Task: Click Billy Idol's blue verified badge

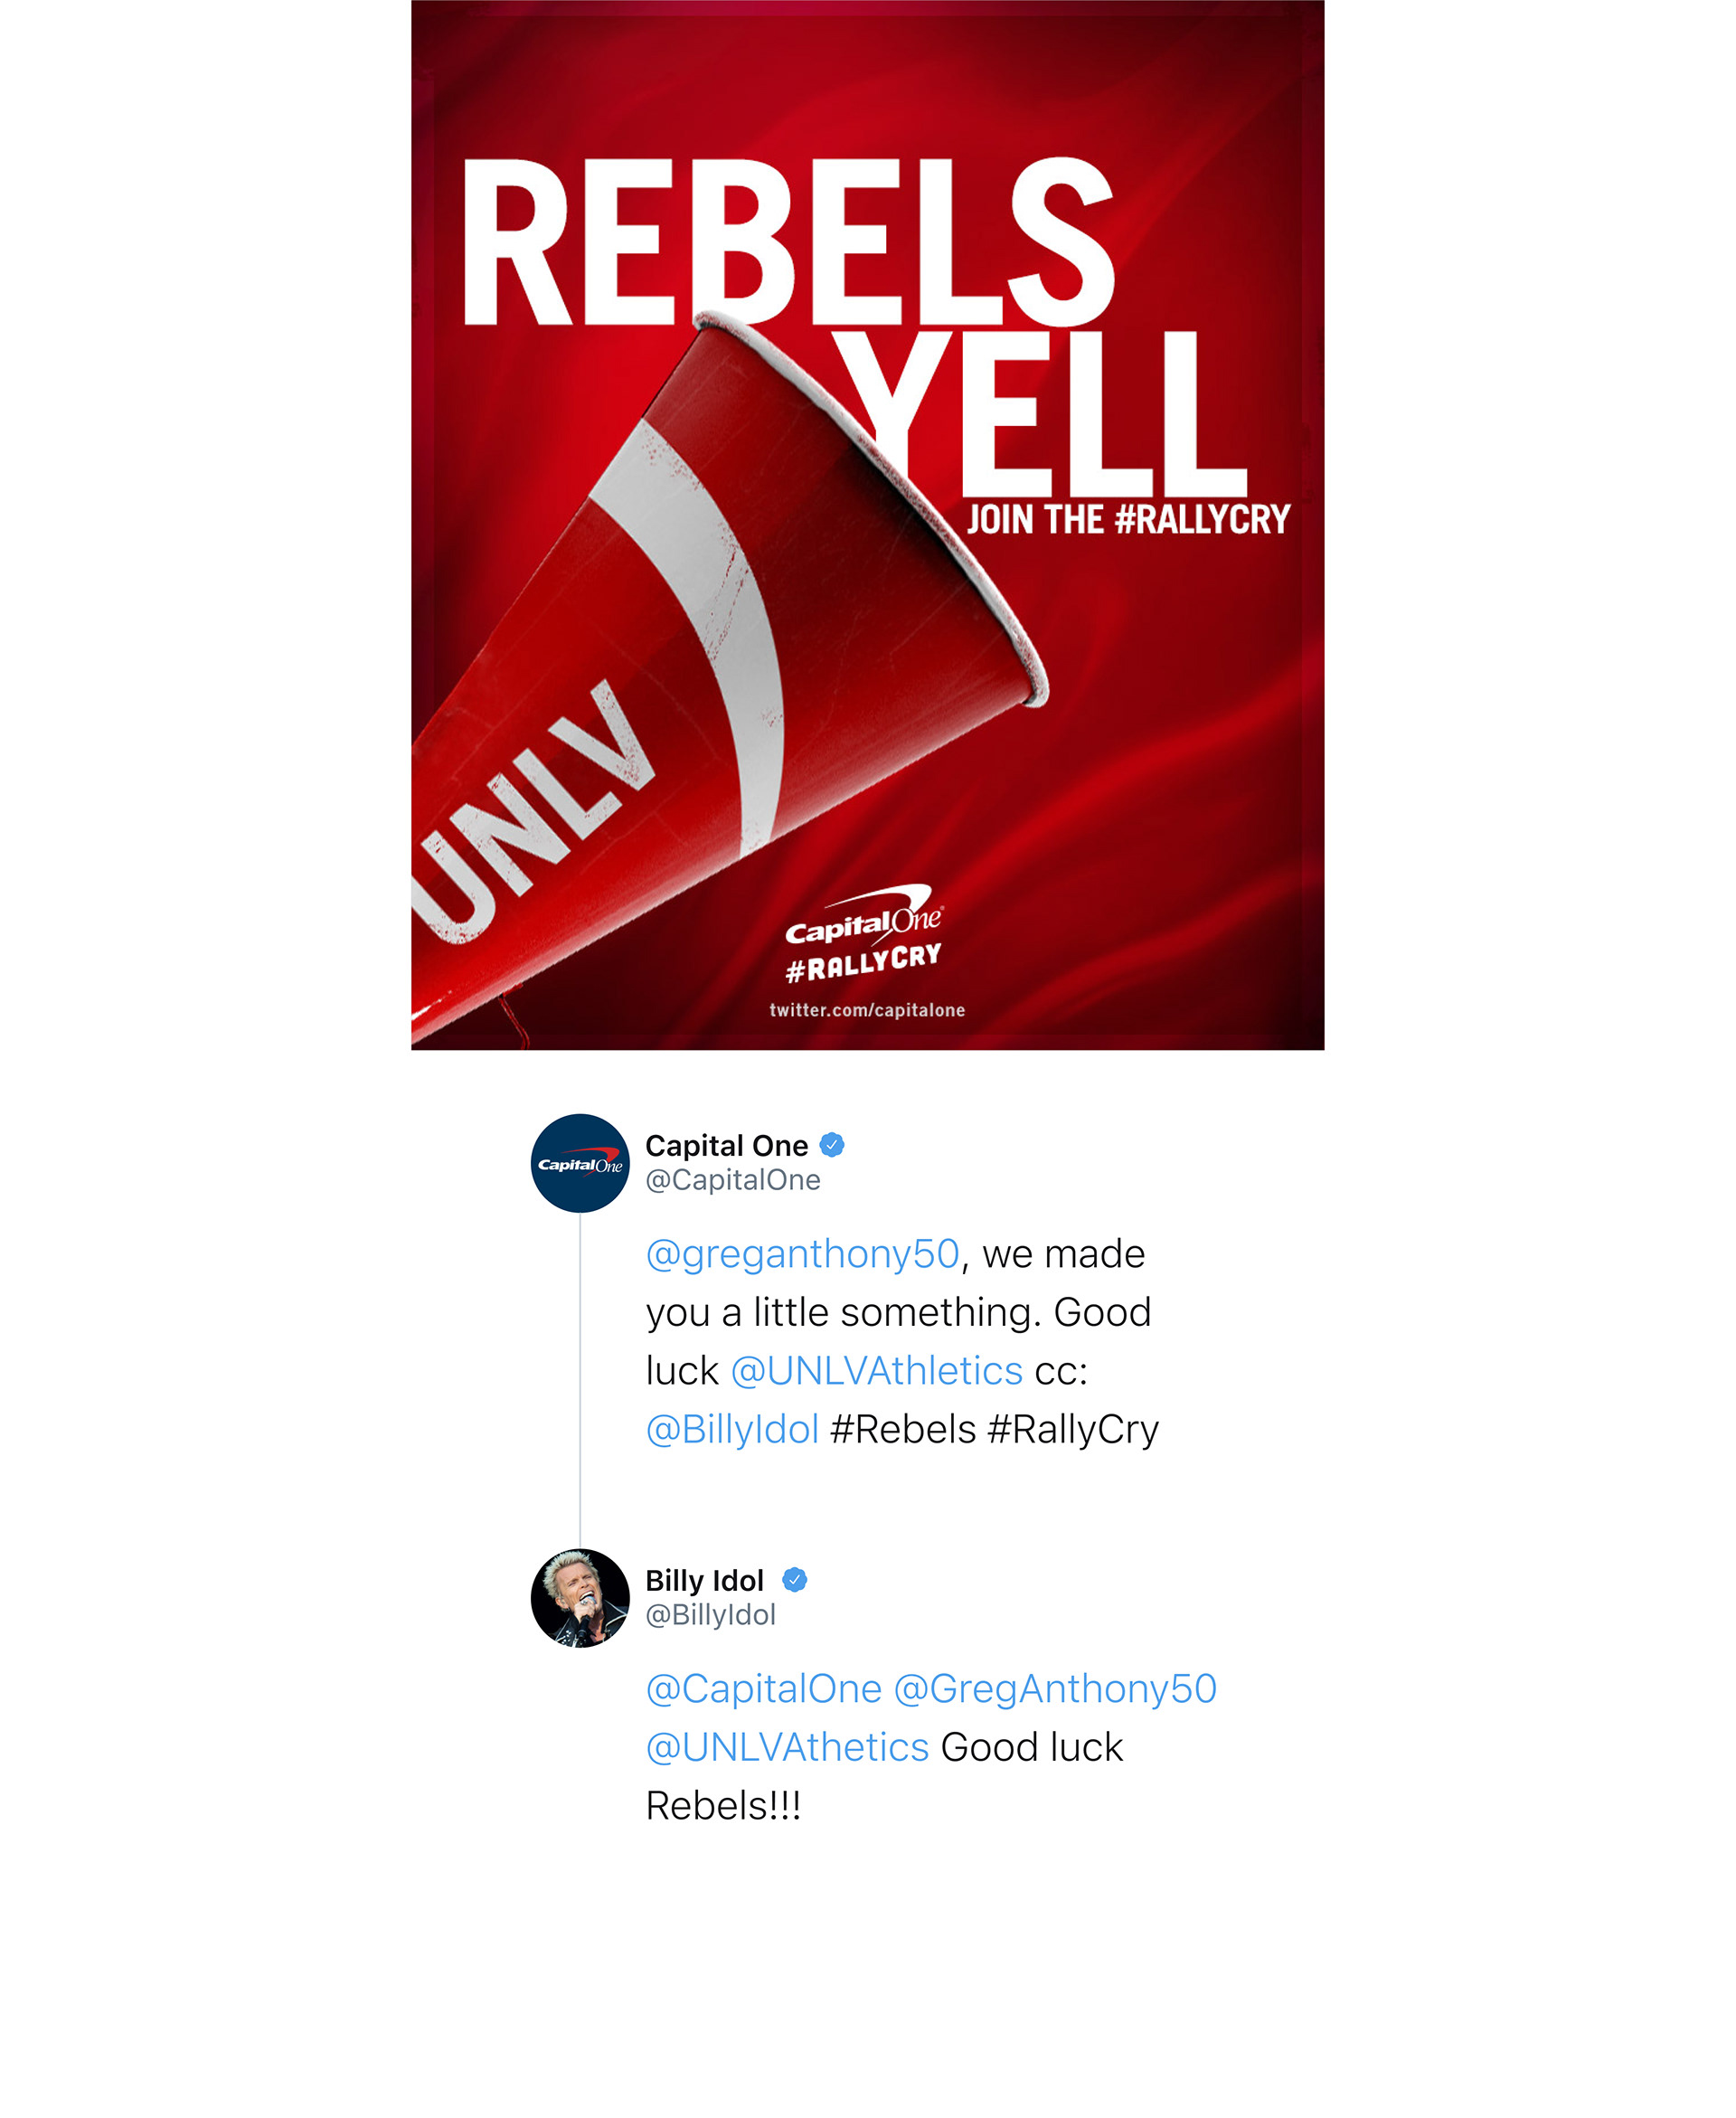Action: [795, 1580]
